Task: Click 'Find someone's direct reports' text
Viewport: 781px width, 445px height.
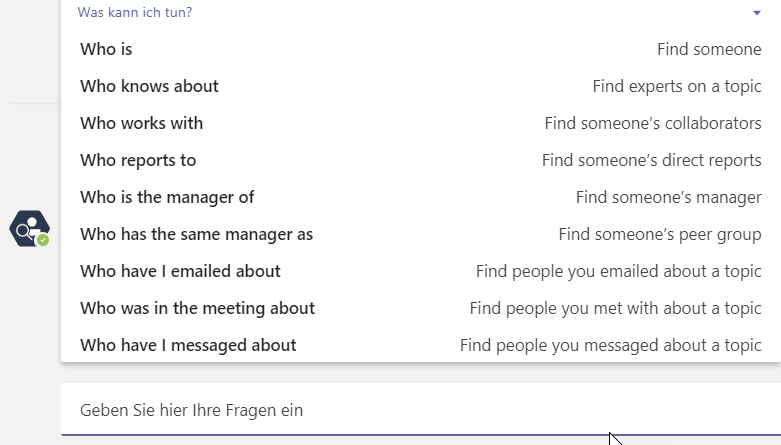Action: click(651, 160)
